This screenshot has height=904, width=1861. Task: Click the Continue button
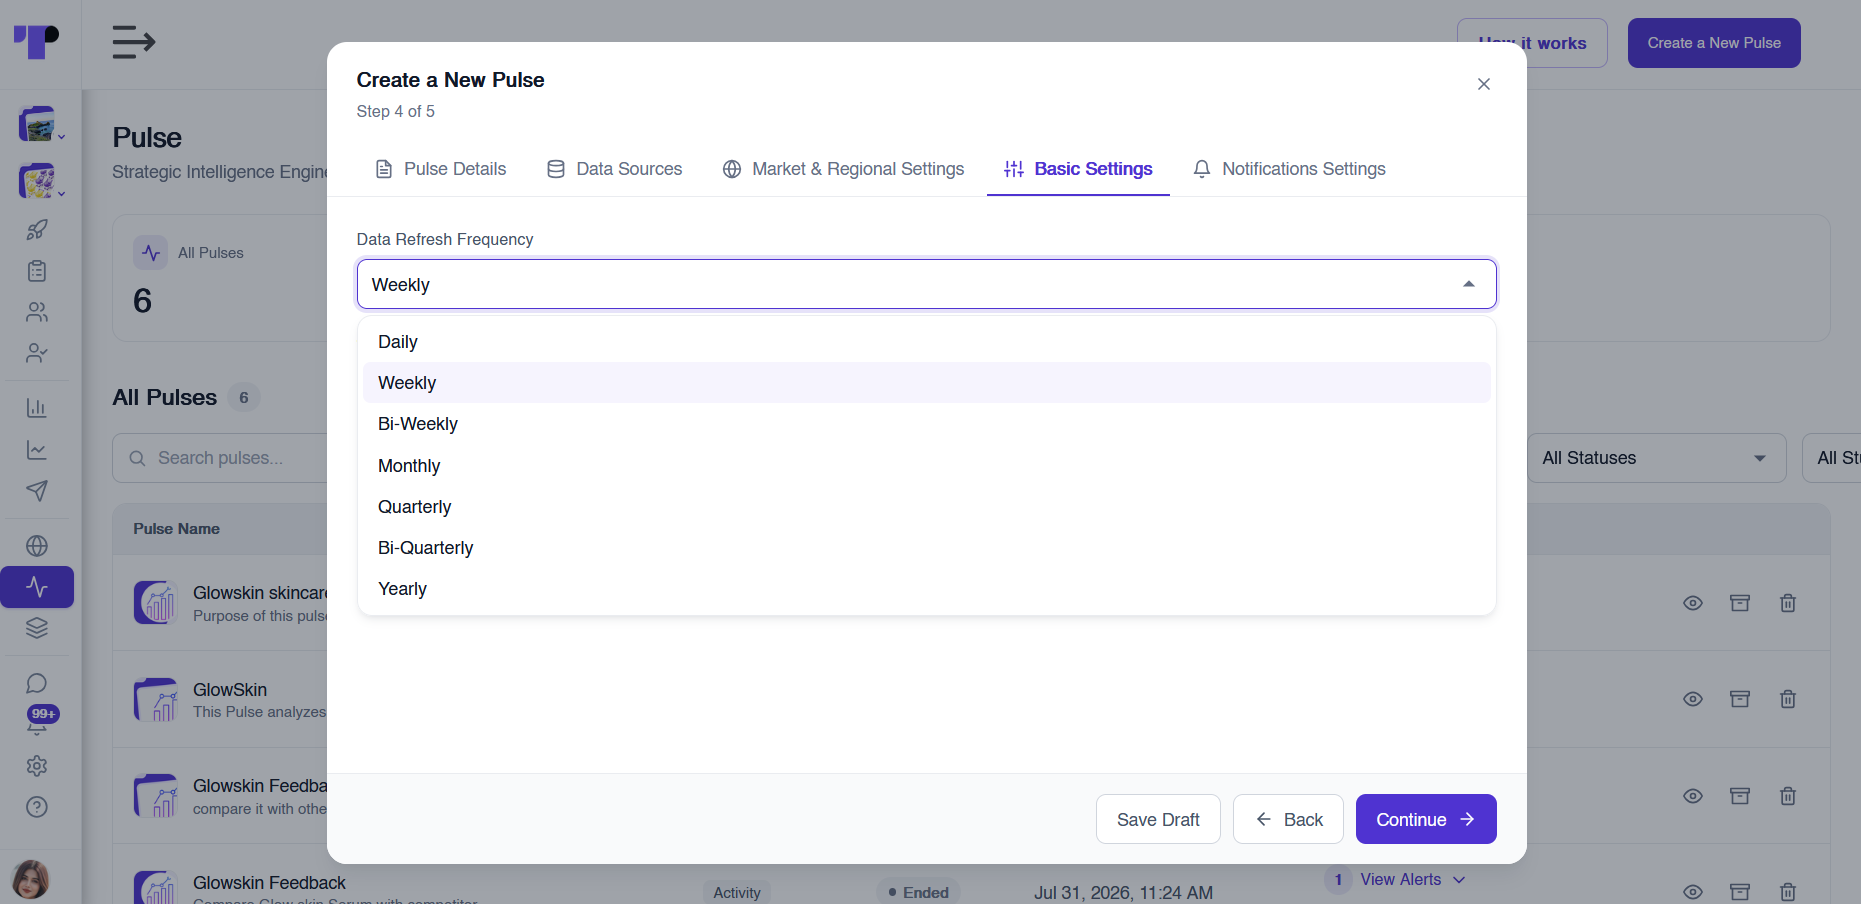pyautogui.click(x=1426, y=819)
